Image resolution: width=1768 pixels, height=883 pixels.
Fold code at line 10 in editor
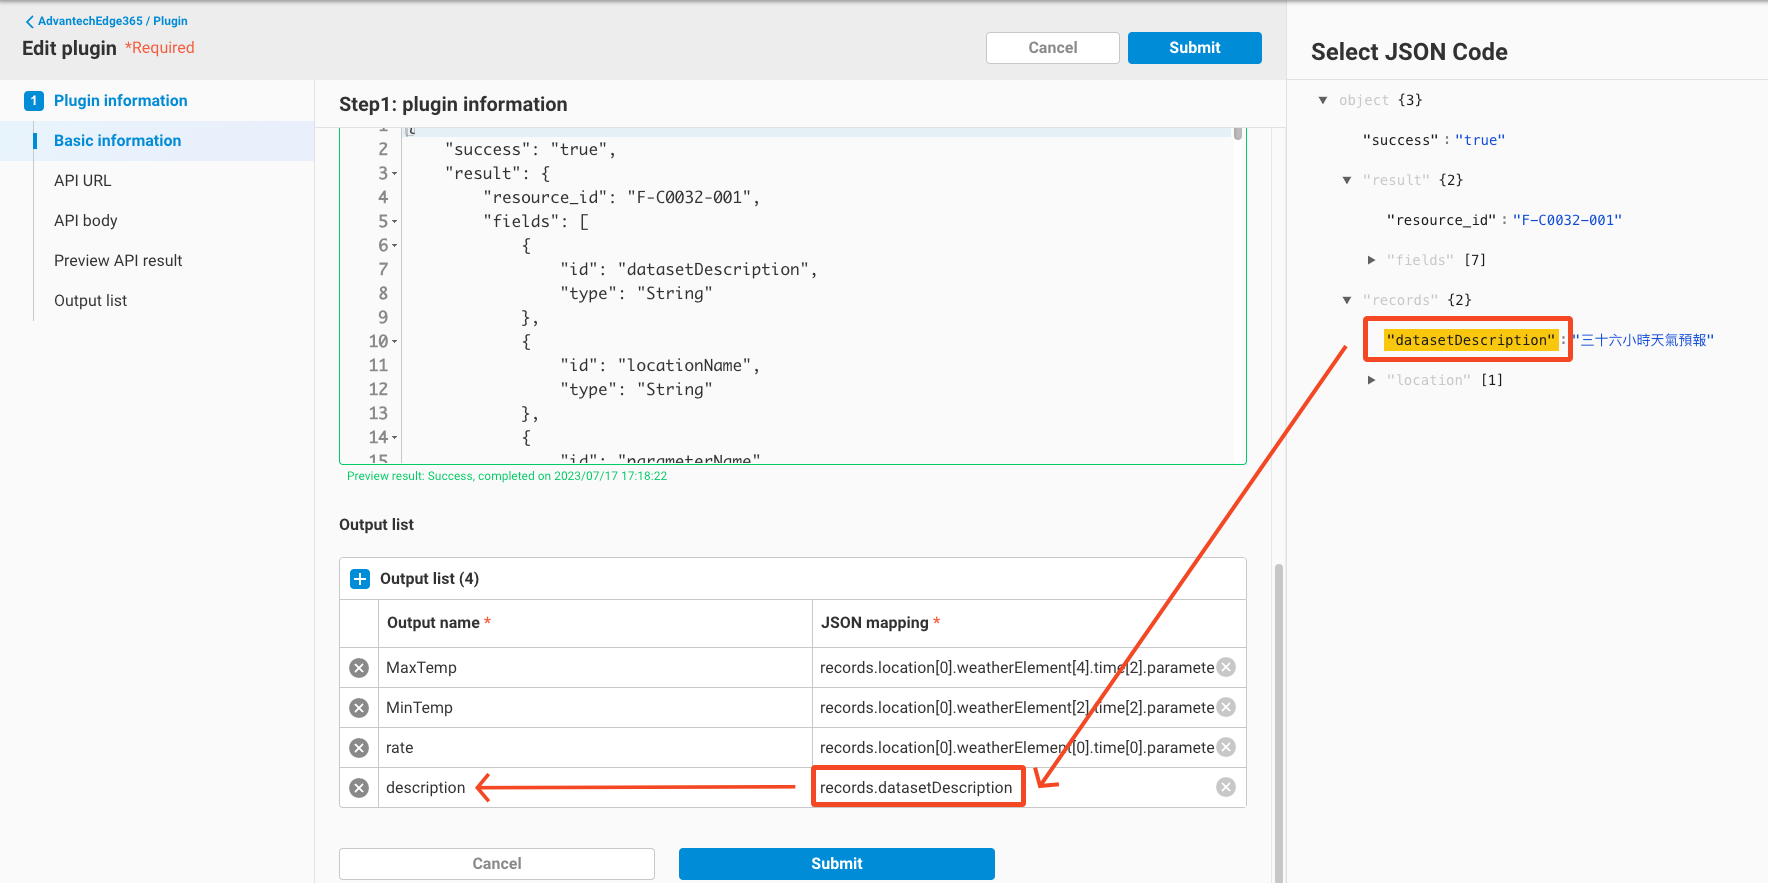tap(395, 342)
